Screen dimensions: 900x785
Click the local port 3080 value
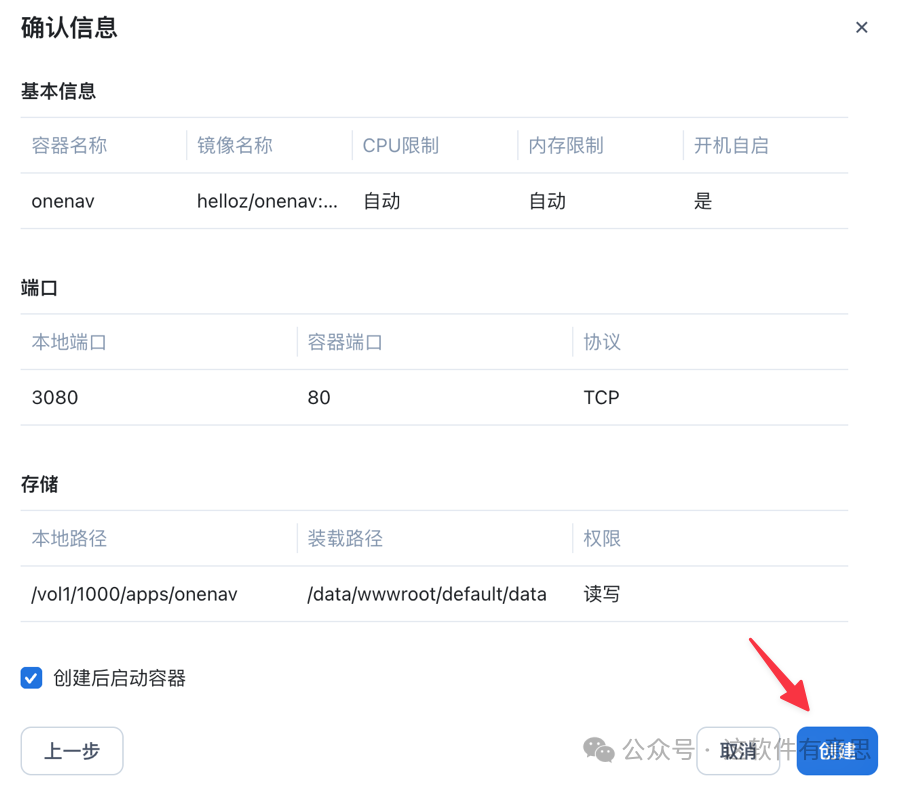(x=55, y=398)
